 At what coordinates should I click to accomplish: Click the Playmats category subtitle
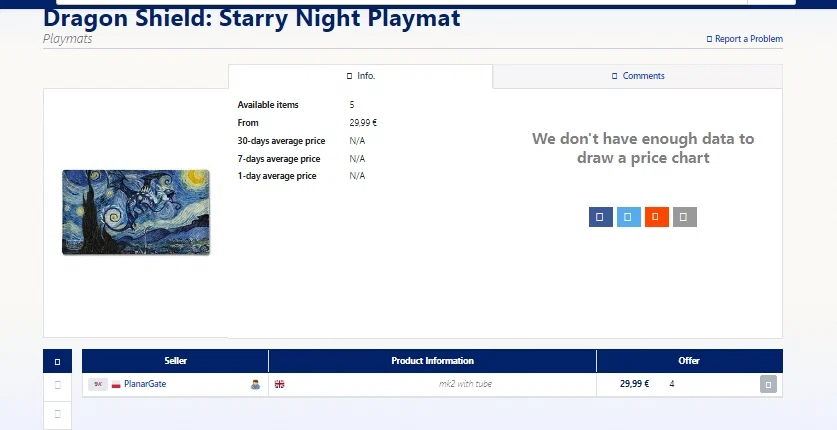point(67,39)
